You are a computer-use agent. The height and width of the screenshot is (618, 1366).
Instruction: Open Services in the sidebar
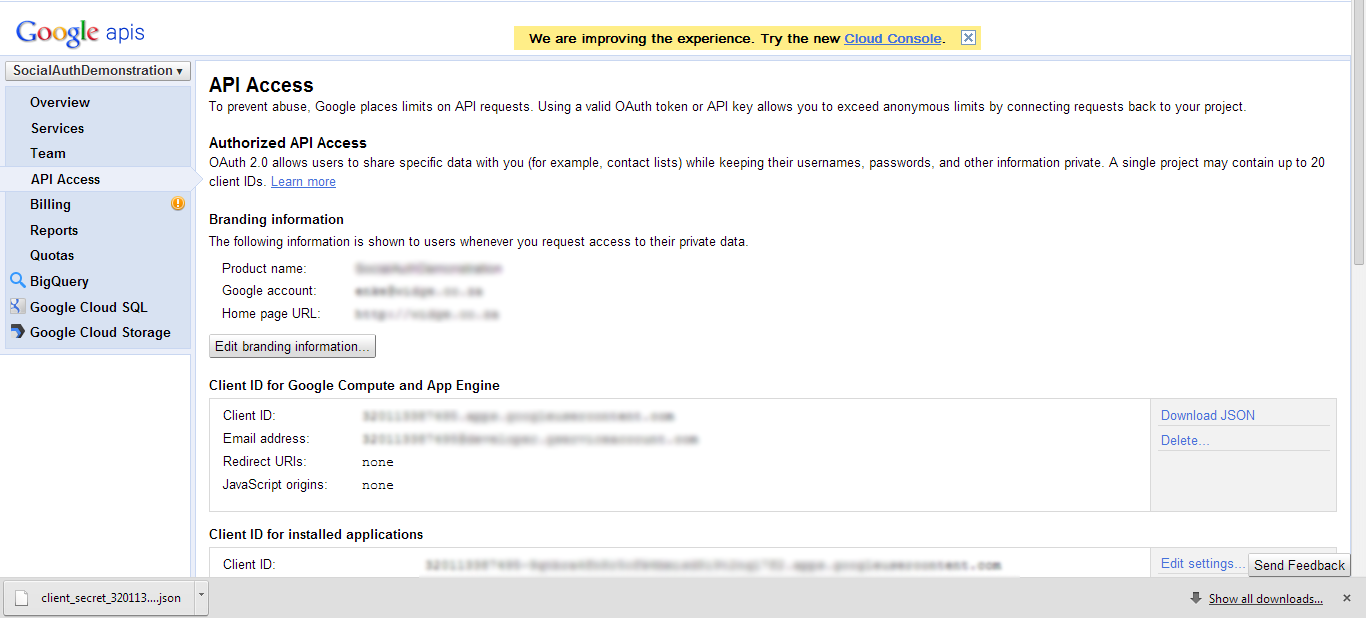(x=57, y=128)
